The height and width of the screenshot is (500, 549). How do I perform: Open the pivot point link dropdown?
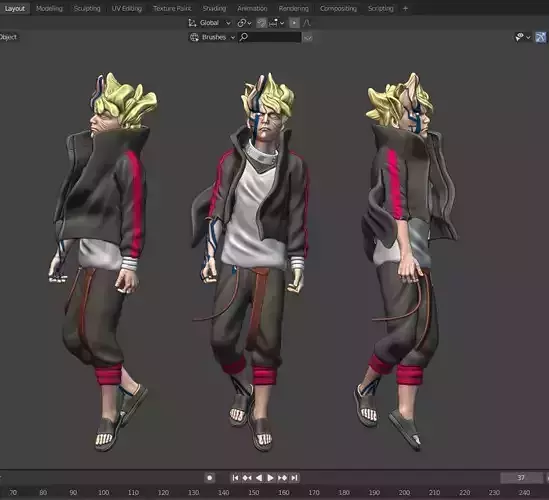(x=244, y=23)
